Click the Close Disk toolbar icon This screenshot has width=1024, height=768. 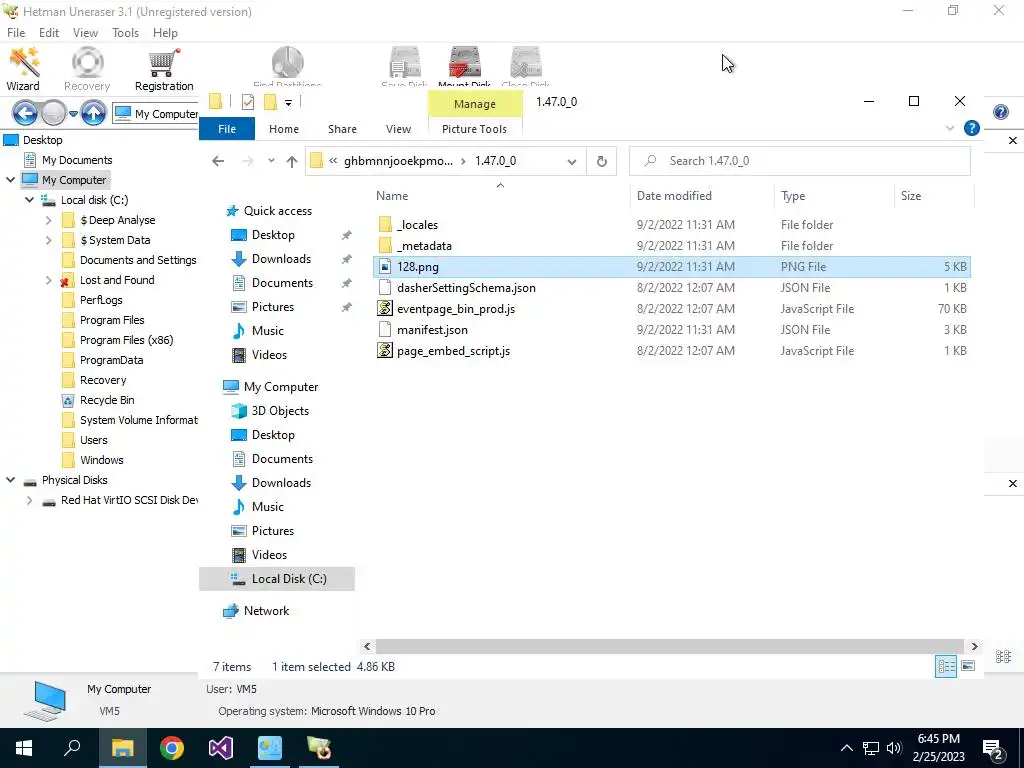[526, 65]
